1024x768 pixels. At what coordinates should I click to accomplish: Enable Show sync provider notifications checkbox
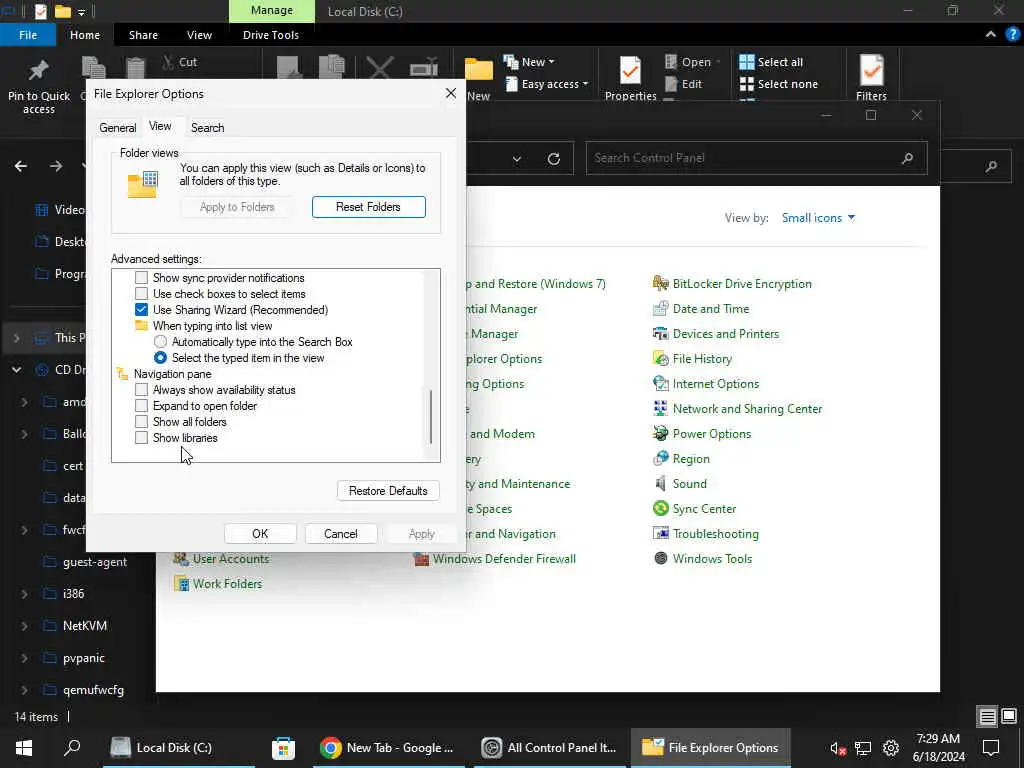tap(141, 278)
